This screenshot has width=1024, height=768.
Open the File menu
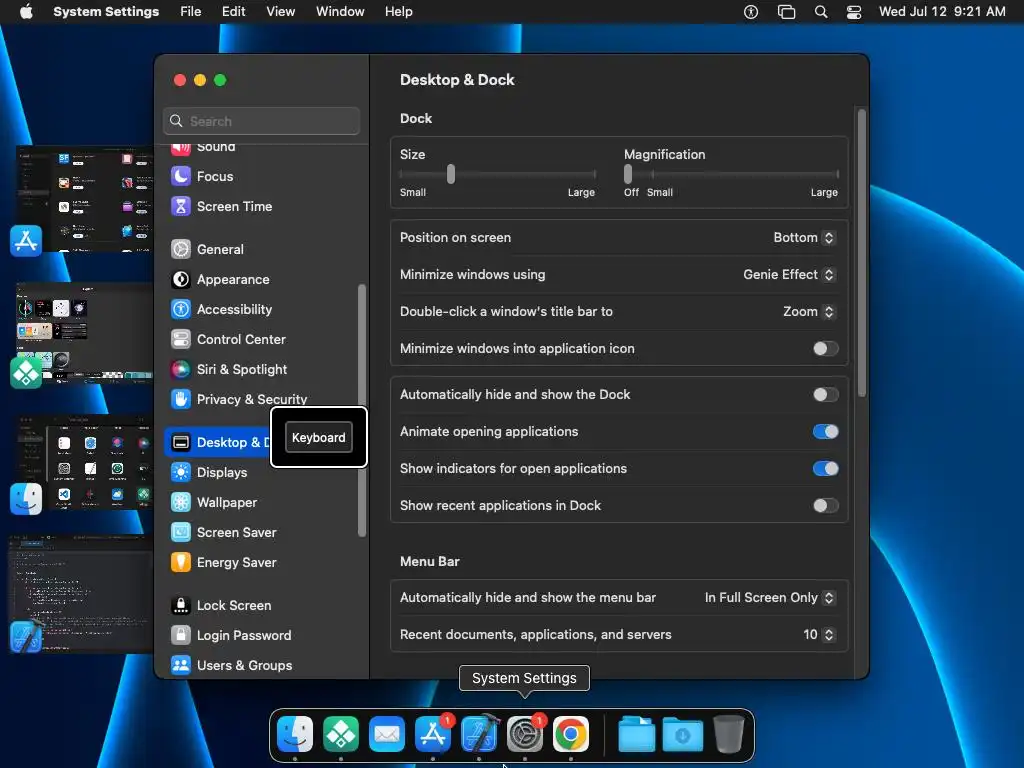(191, 12)
